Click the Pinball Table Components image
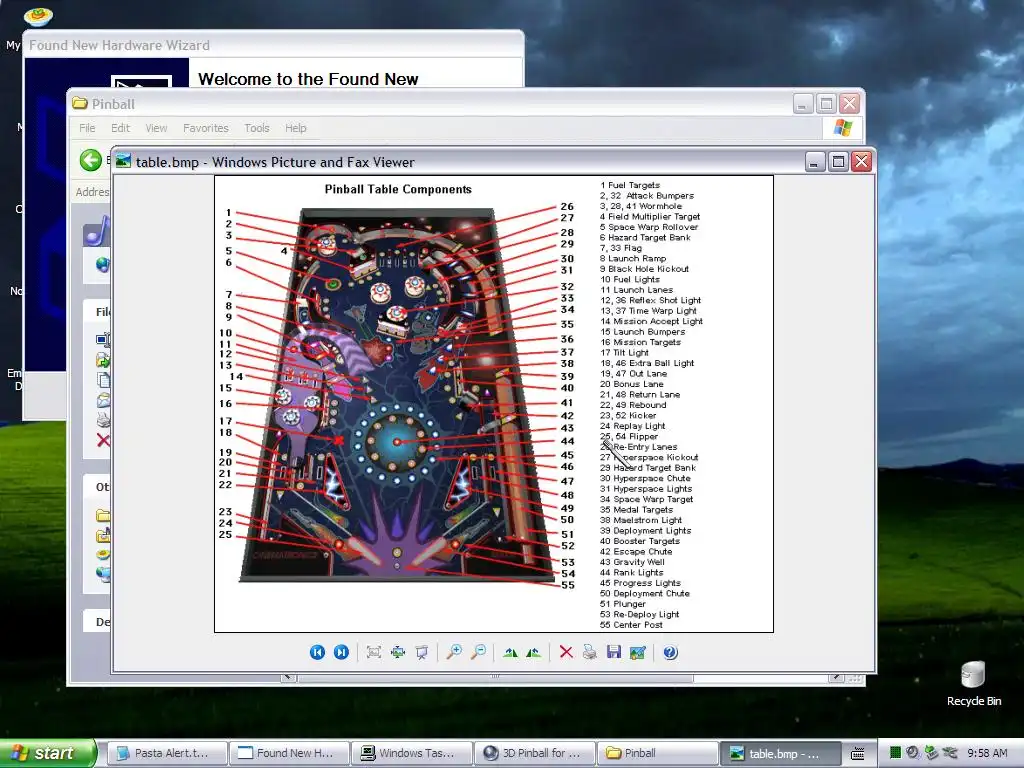 coord(494,404)
